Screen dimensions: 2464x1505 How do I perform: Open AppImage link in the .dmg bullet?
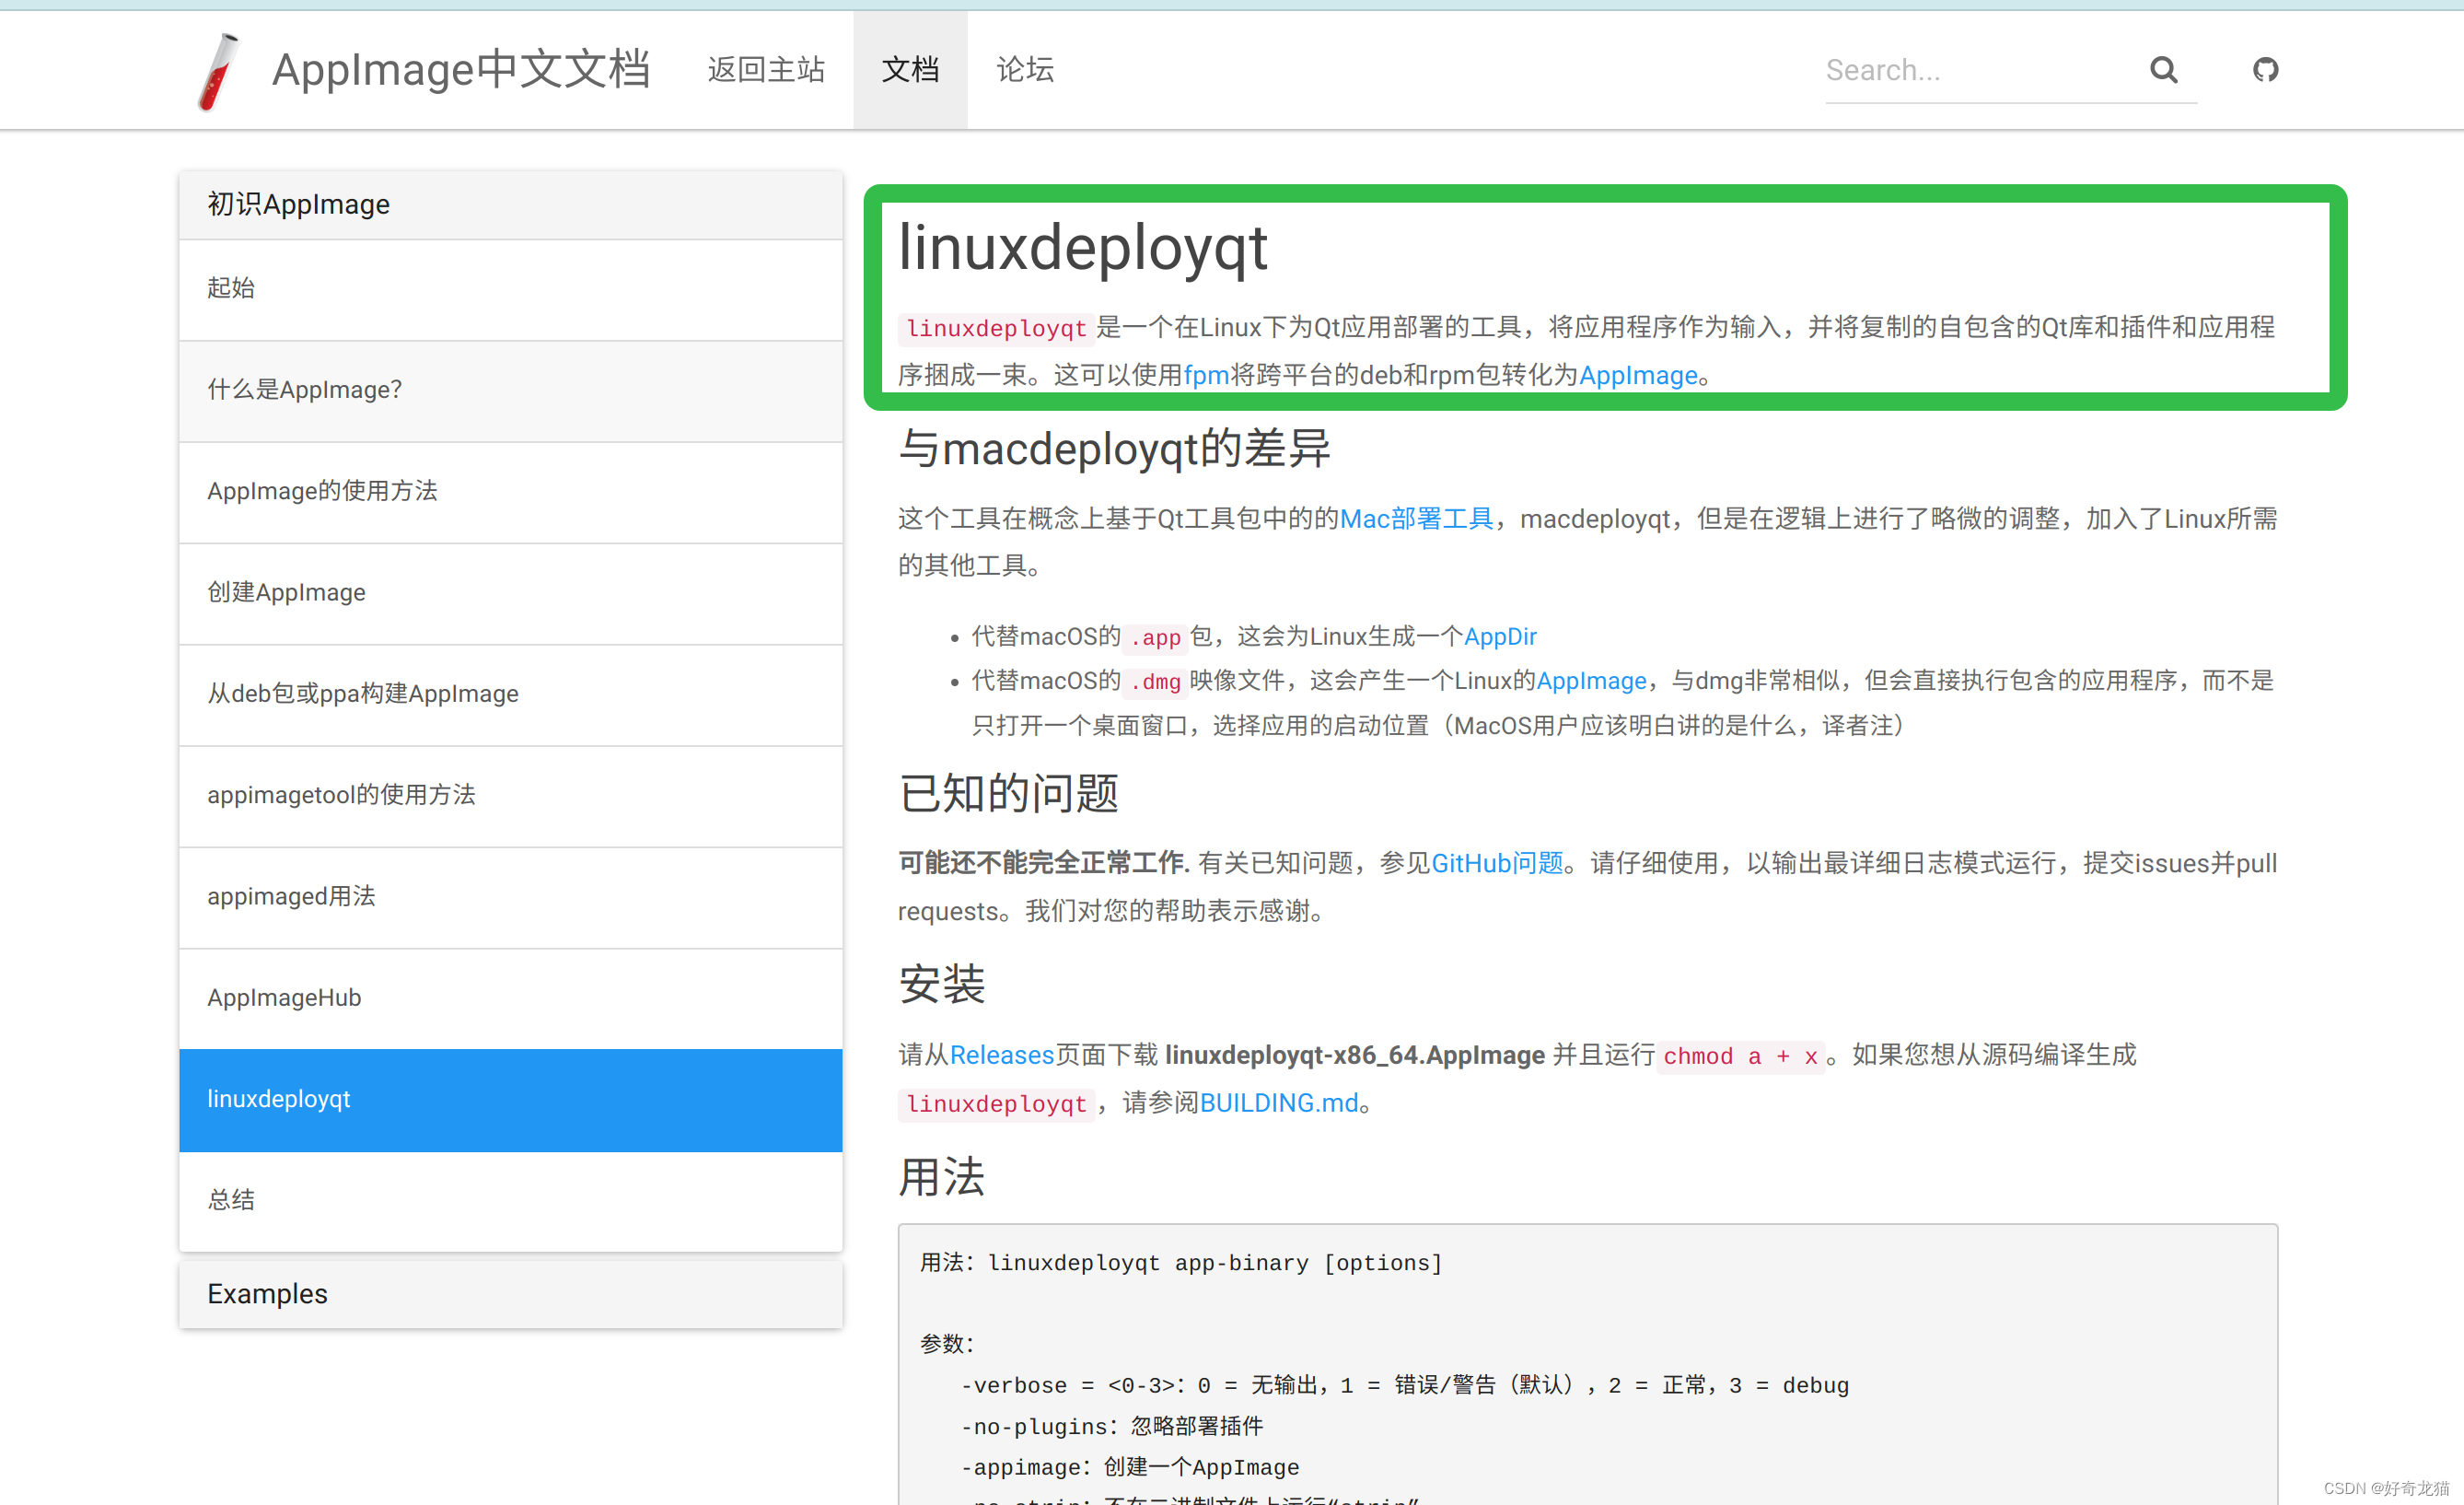coord(1591,681)
